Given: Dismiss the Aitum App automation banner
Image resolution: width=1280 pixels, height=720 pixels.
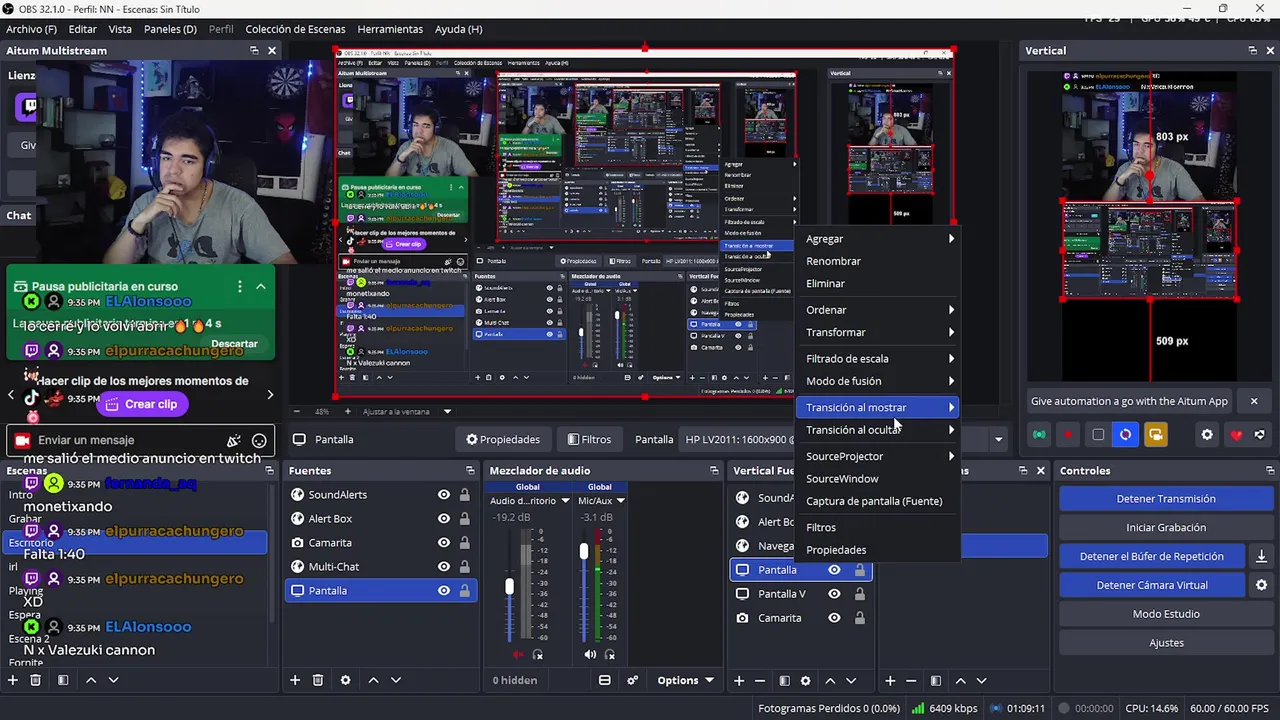Looking at the screenshot, I should point(1254,401).
